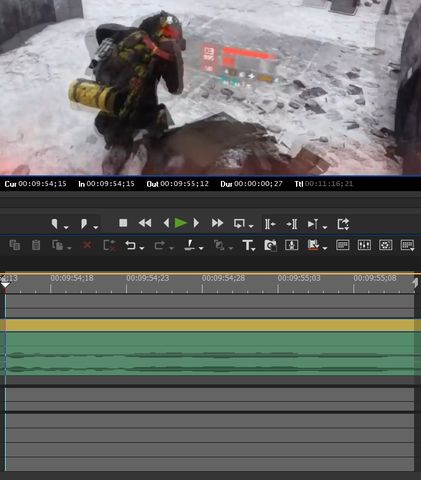Open the default transition dropdown arrow

point(231,248)
